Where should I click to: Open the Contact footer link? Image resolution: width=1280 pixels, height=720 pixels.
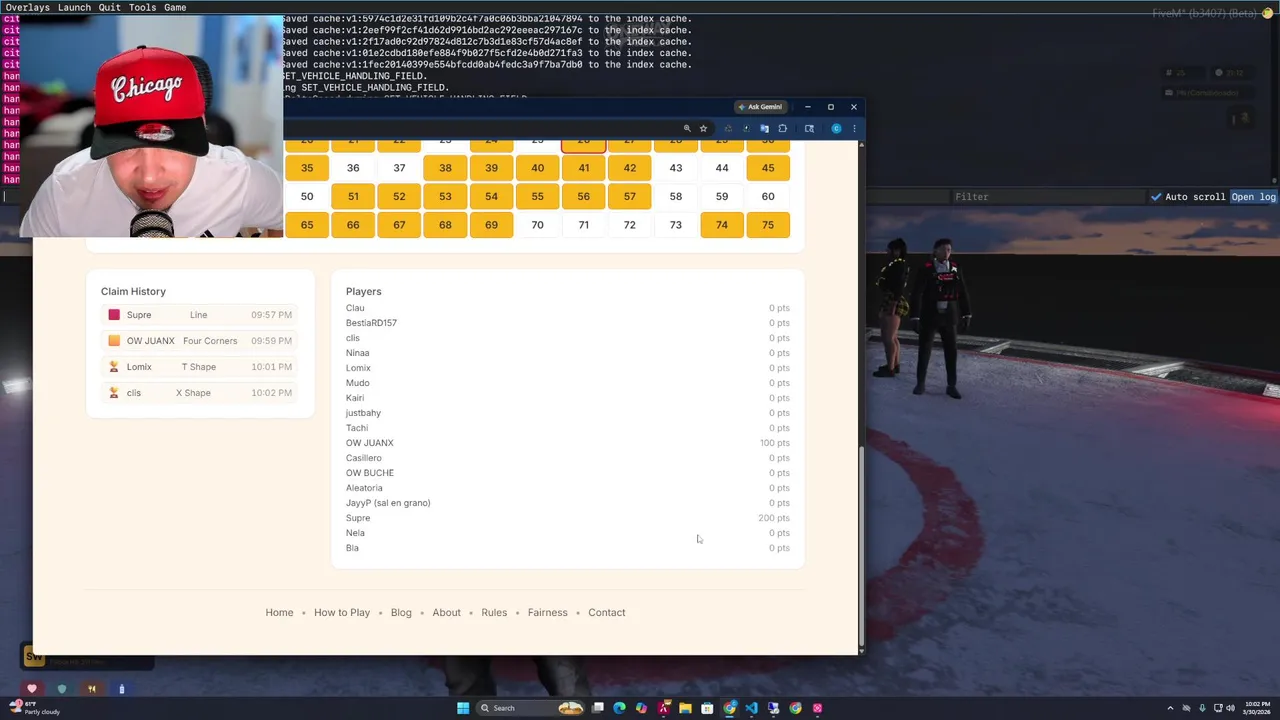pyautogui.click(x=607, y=613)
